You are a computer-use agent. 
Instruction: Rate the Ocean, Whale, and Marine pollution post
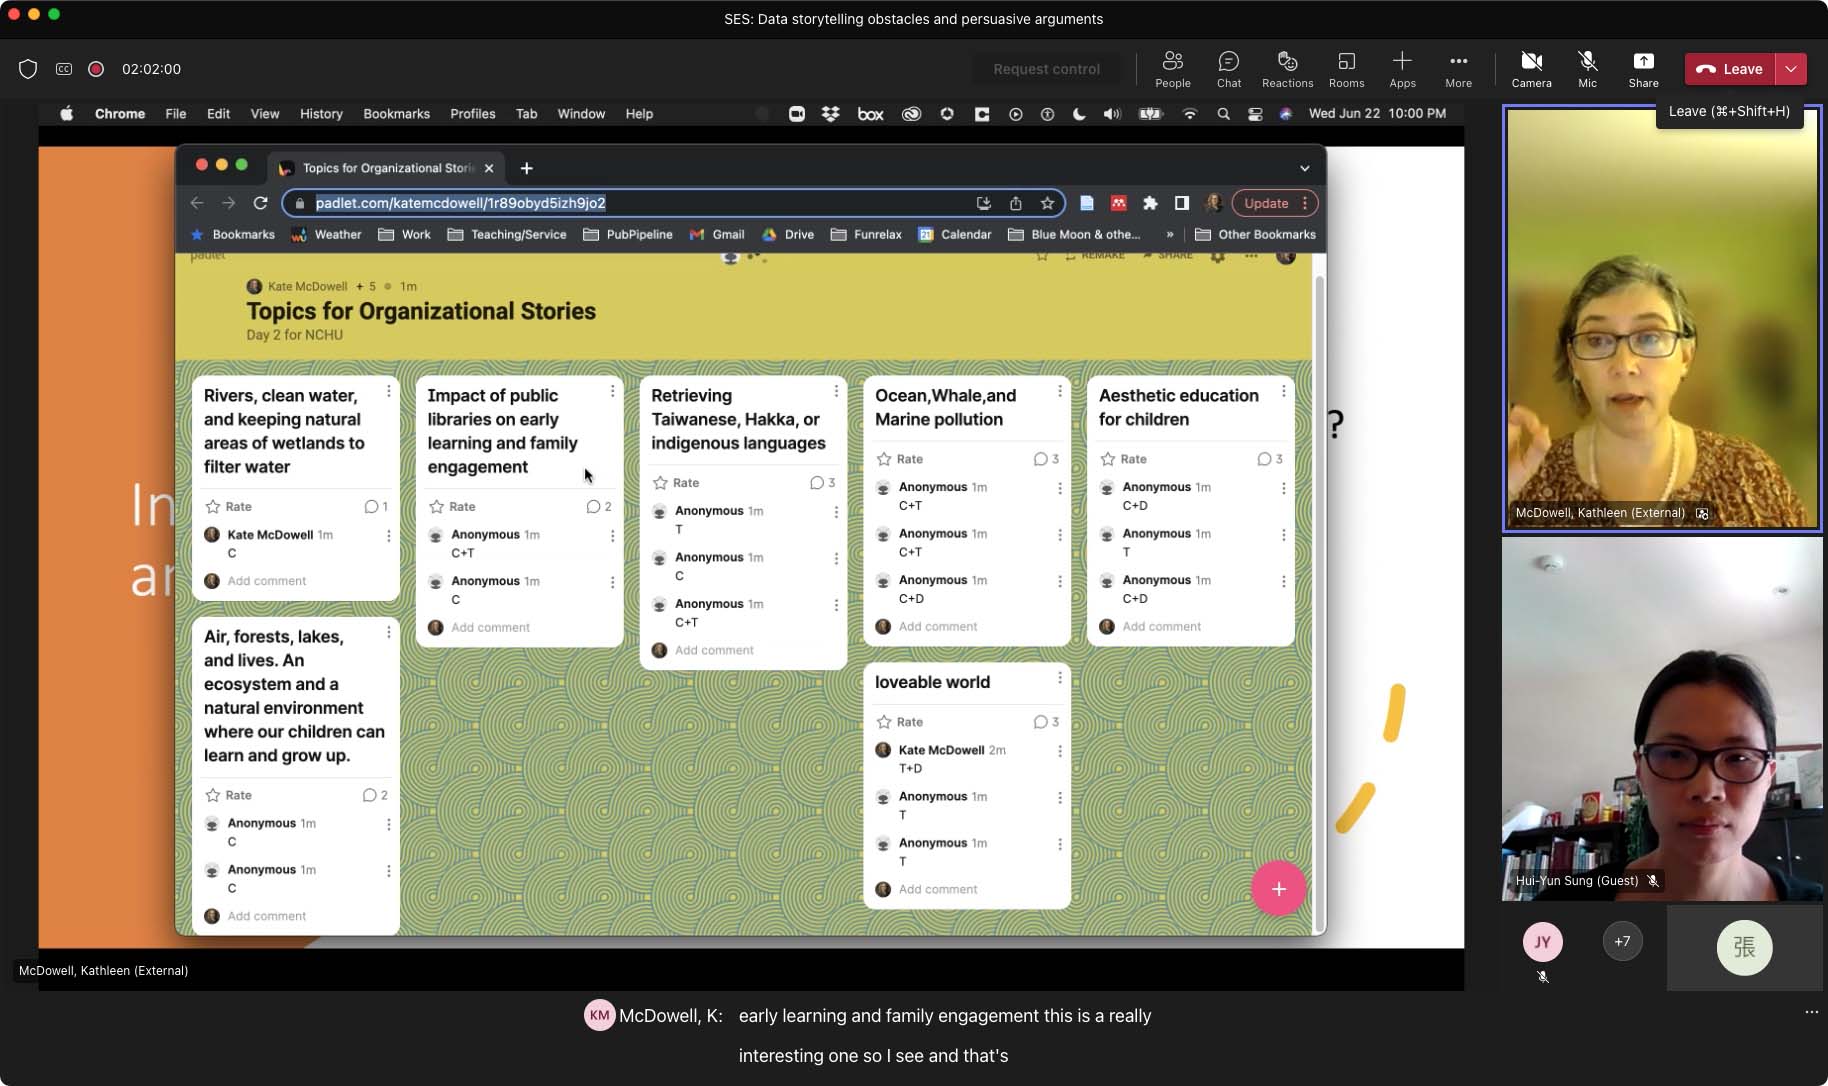(899, 459)
